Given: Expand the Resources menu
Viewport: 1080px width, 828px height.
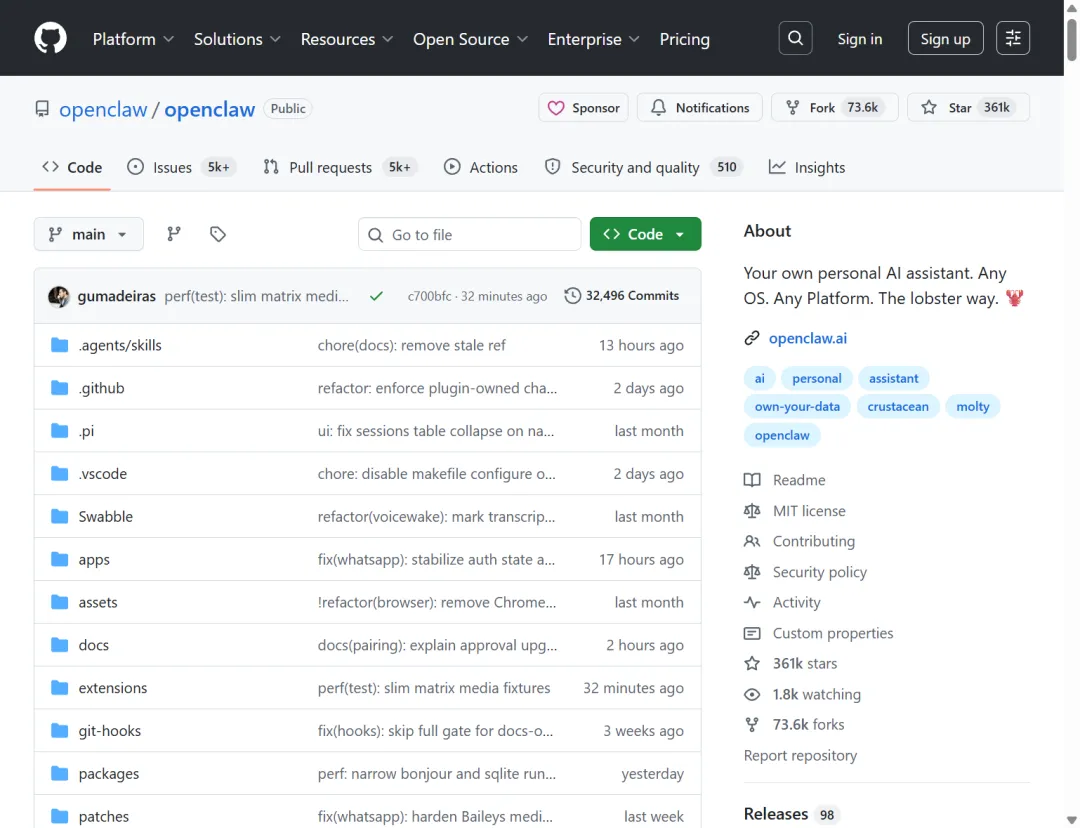Looking at the screenshot, I should pyautogui.click(x=346, y=39).
